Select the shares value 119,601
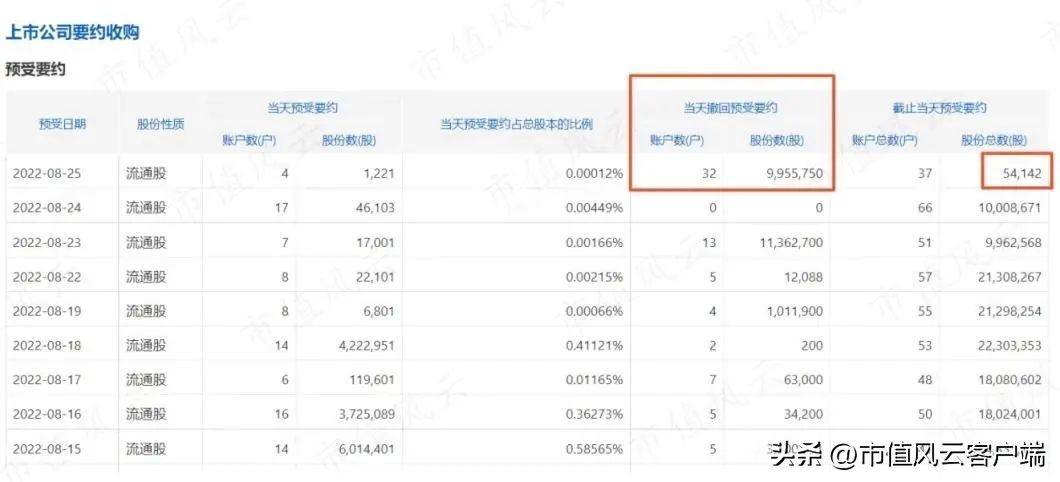Screen dimensions: 1060x482 [x=371, y=380]
